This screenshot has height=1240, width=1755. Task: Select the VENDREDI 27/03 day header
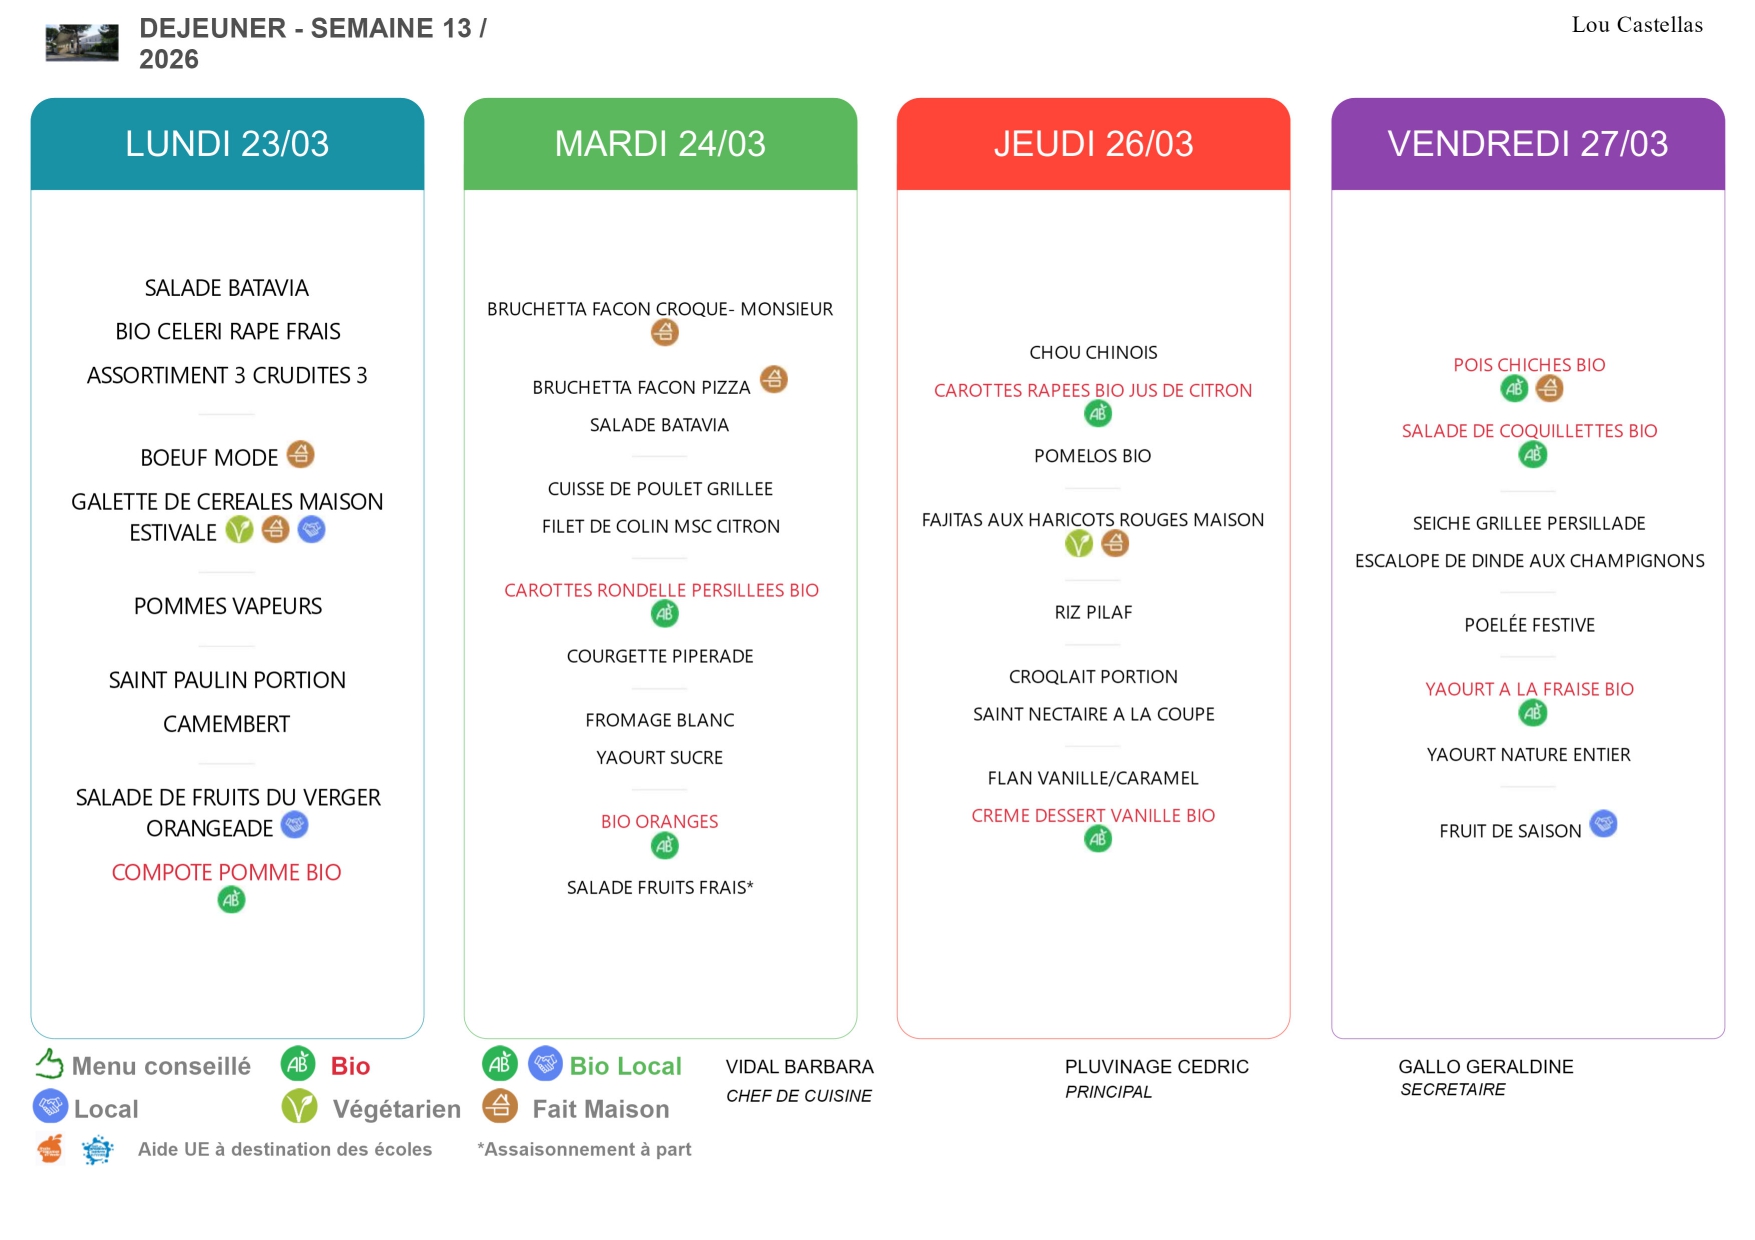tap(1527, 144)
